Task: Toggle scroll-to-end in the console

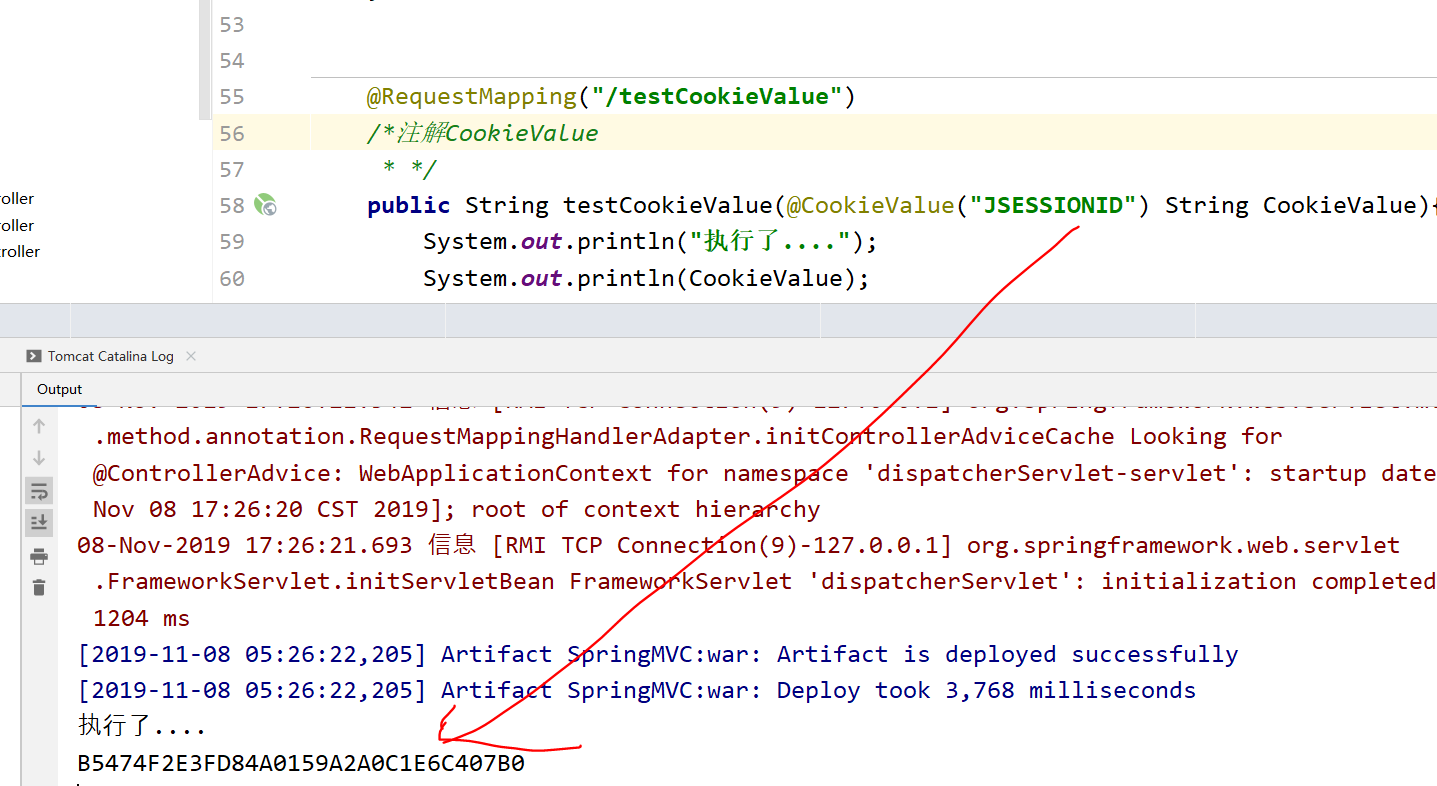Action: click(39, 522)
